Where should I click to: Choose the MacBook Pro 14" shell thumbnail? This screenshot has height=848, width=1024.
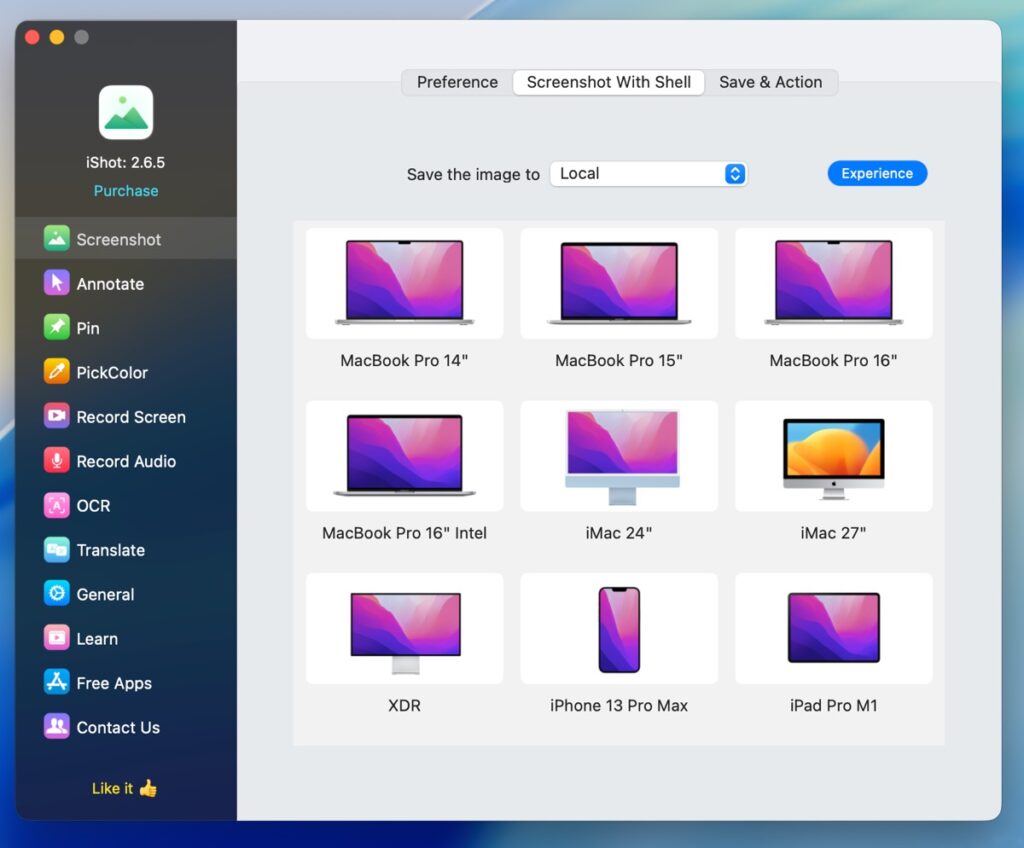click(404, 284)
